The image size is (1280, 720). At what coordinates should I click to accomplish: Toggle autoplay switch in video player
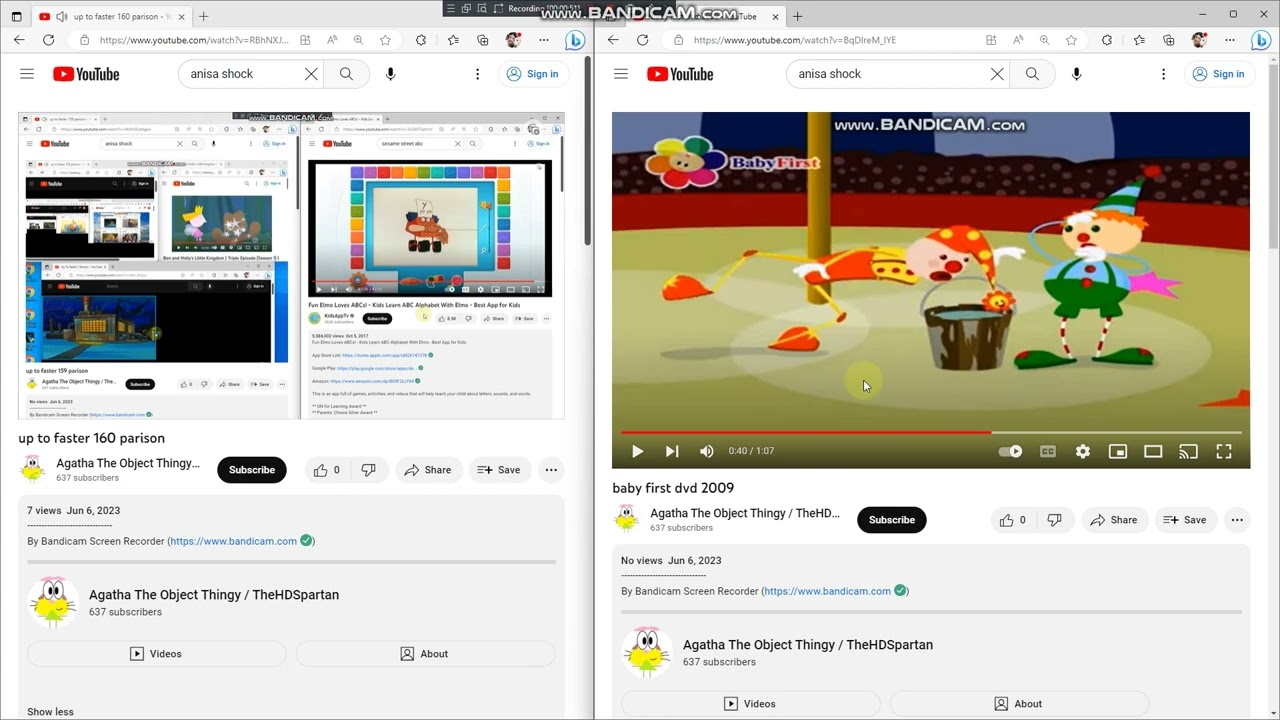(1011, 451)
